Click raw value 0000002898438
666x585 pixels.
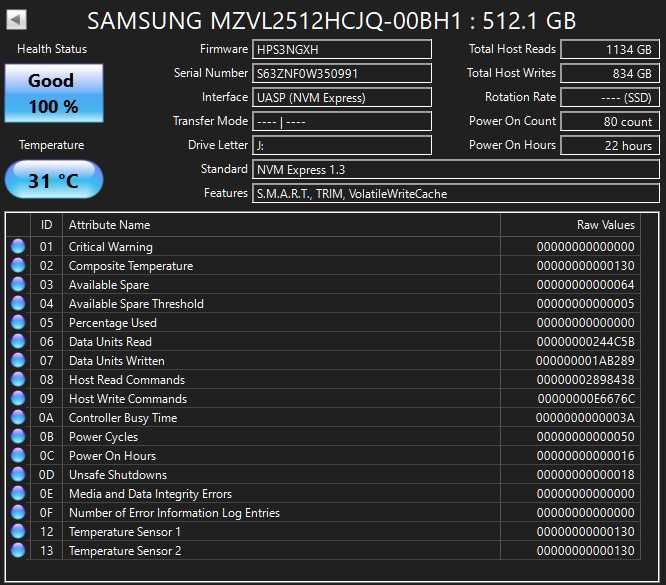(585, 380)
